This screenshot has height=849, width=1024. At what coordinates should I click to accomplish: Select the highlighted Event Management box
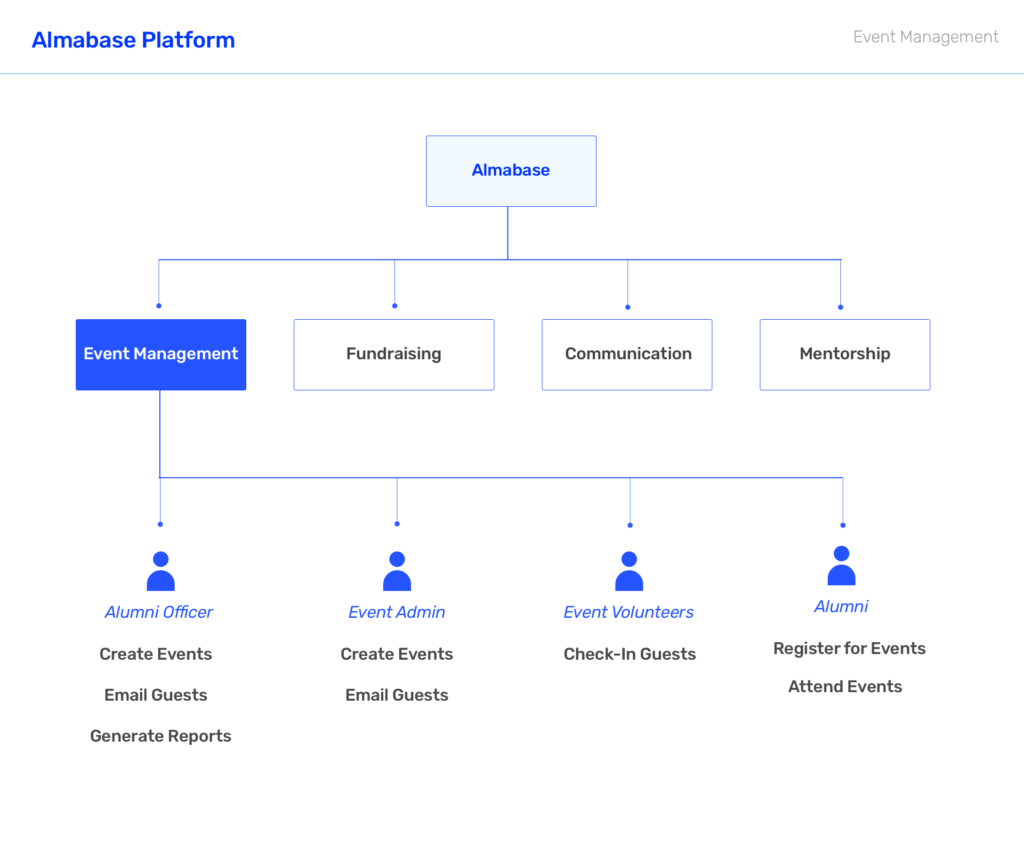coord(161,354)
